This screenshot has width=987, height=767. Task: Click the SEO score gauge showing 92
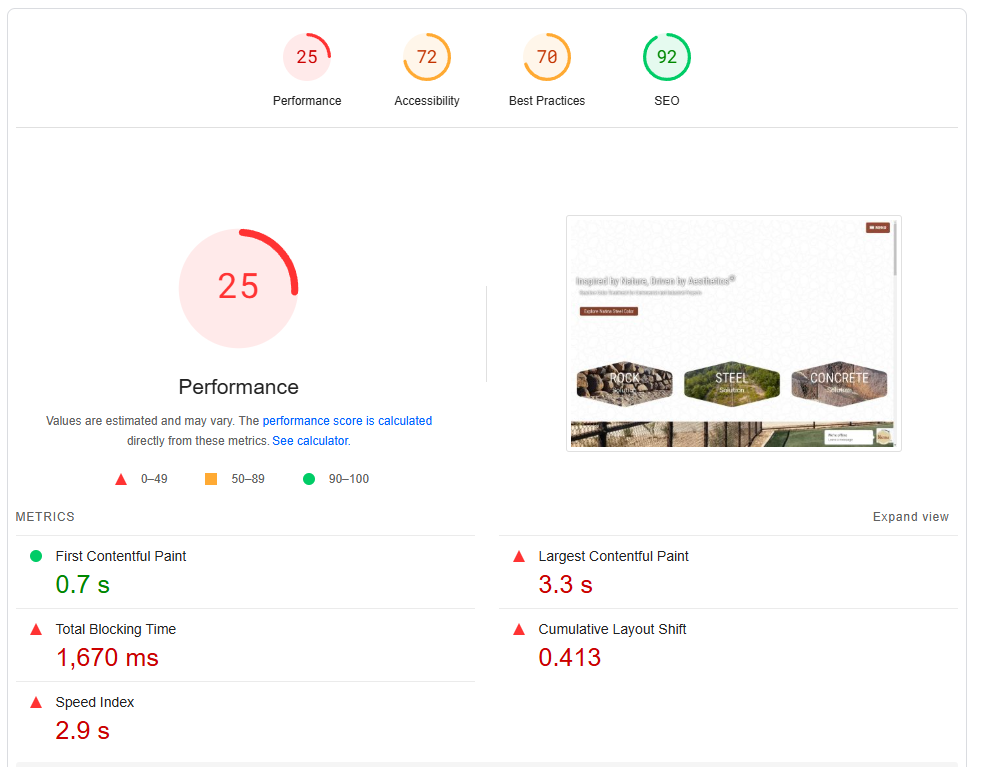(x=667, y=57)
